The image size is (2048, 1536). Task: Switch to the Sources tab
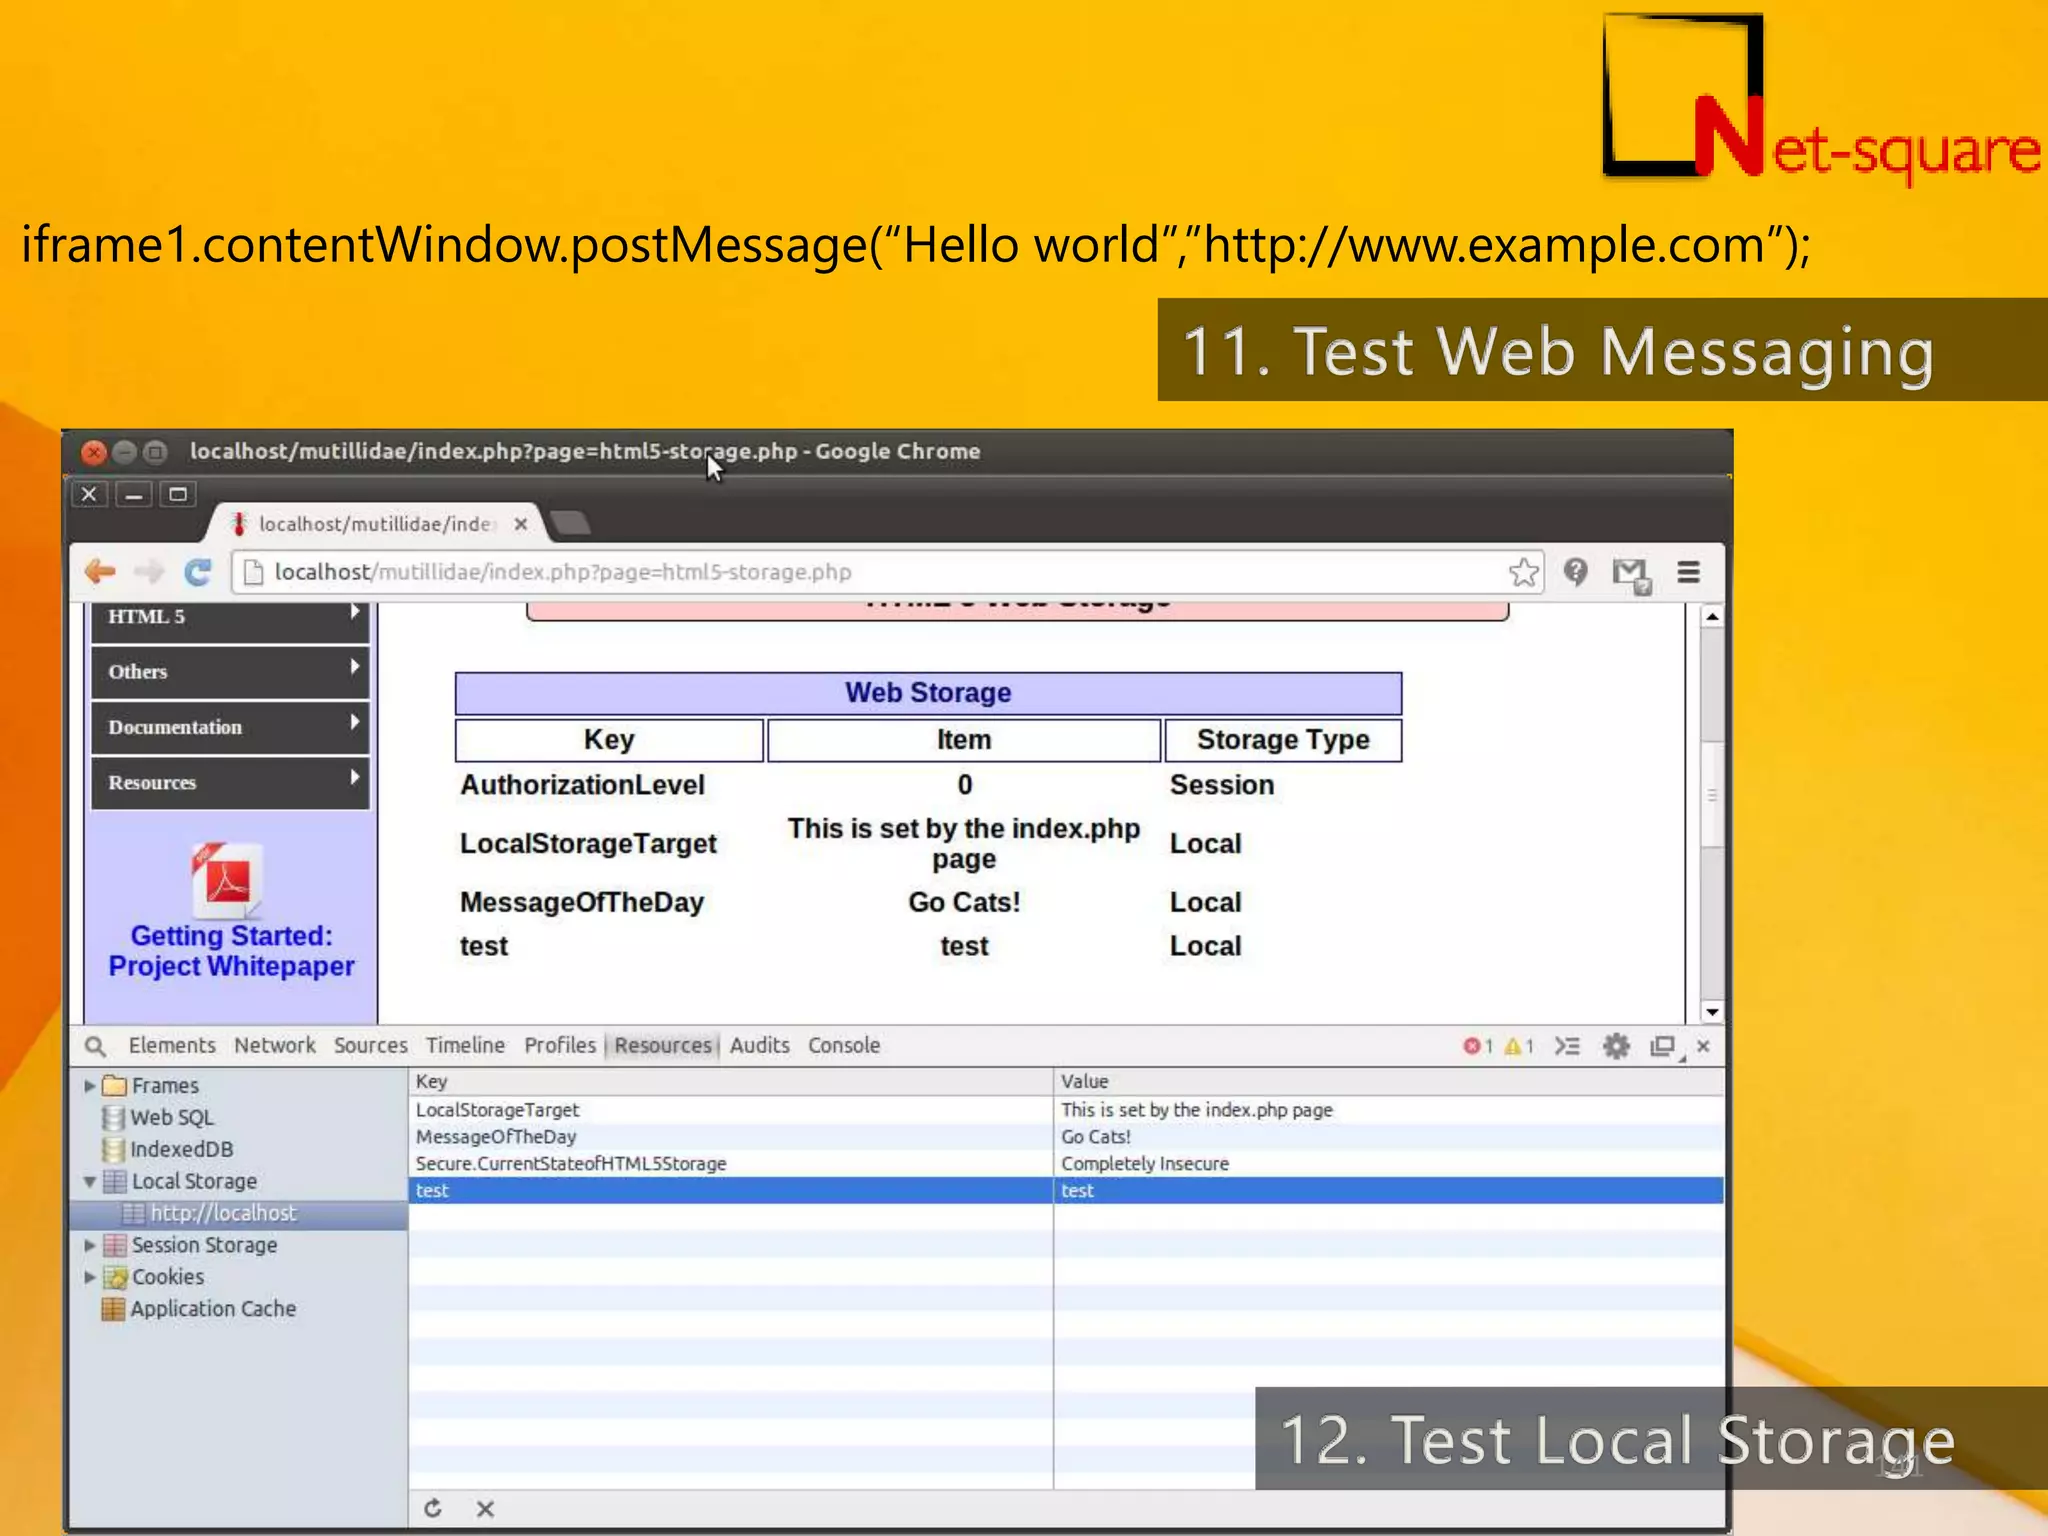pos(371,1046)
